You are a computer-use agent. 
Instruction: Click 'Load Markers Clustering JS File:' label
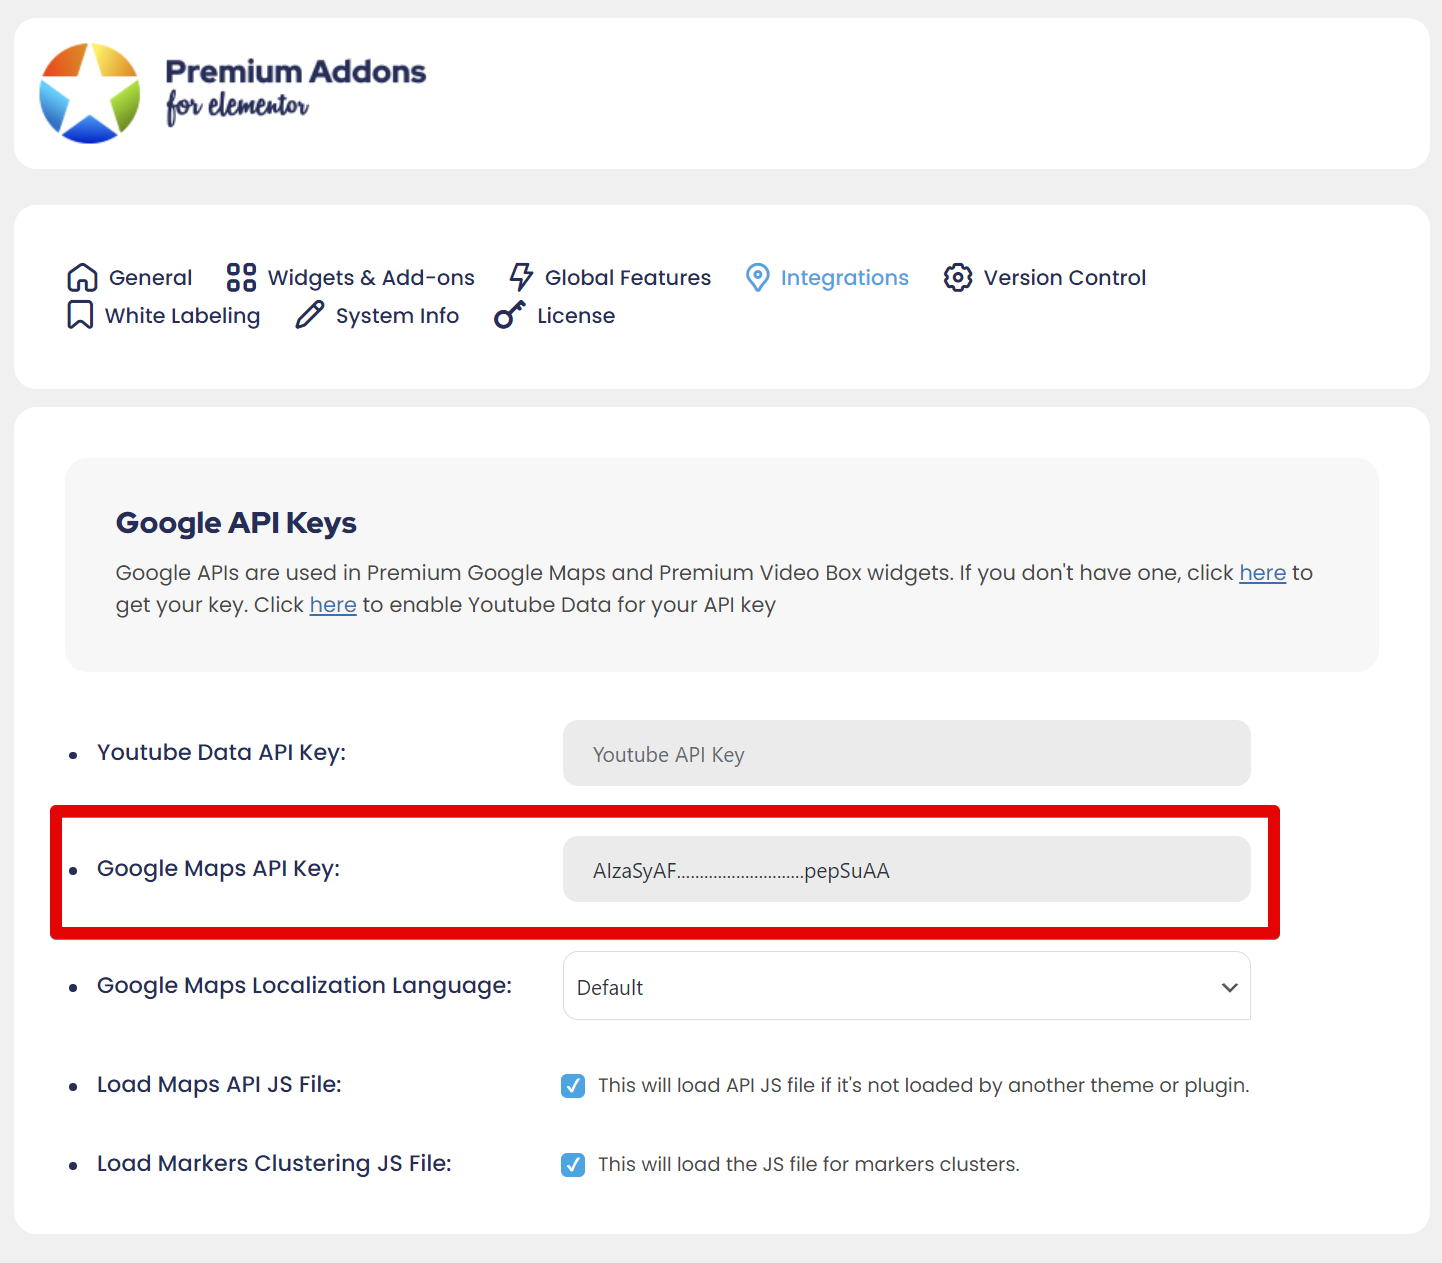274,1163
